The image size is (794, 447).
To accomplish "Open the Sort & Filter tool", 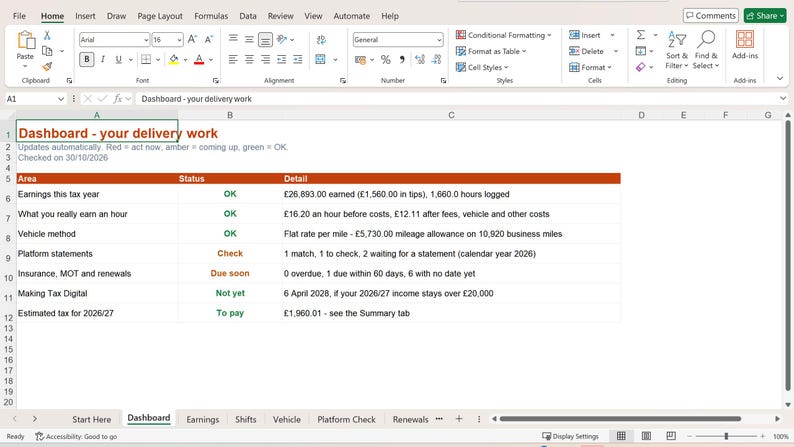I will click(677, 50).
